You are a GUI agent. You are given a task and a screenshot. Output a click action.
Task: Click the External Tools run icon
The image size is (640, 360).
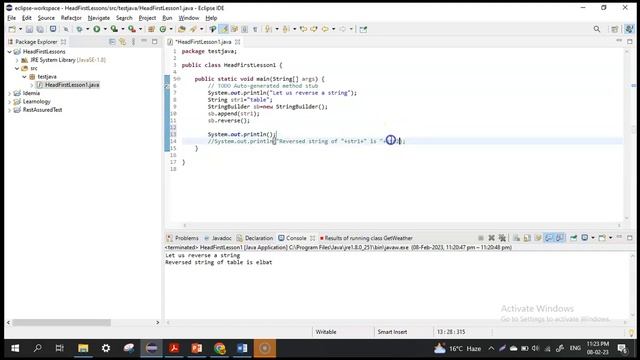[132, 29]
